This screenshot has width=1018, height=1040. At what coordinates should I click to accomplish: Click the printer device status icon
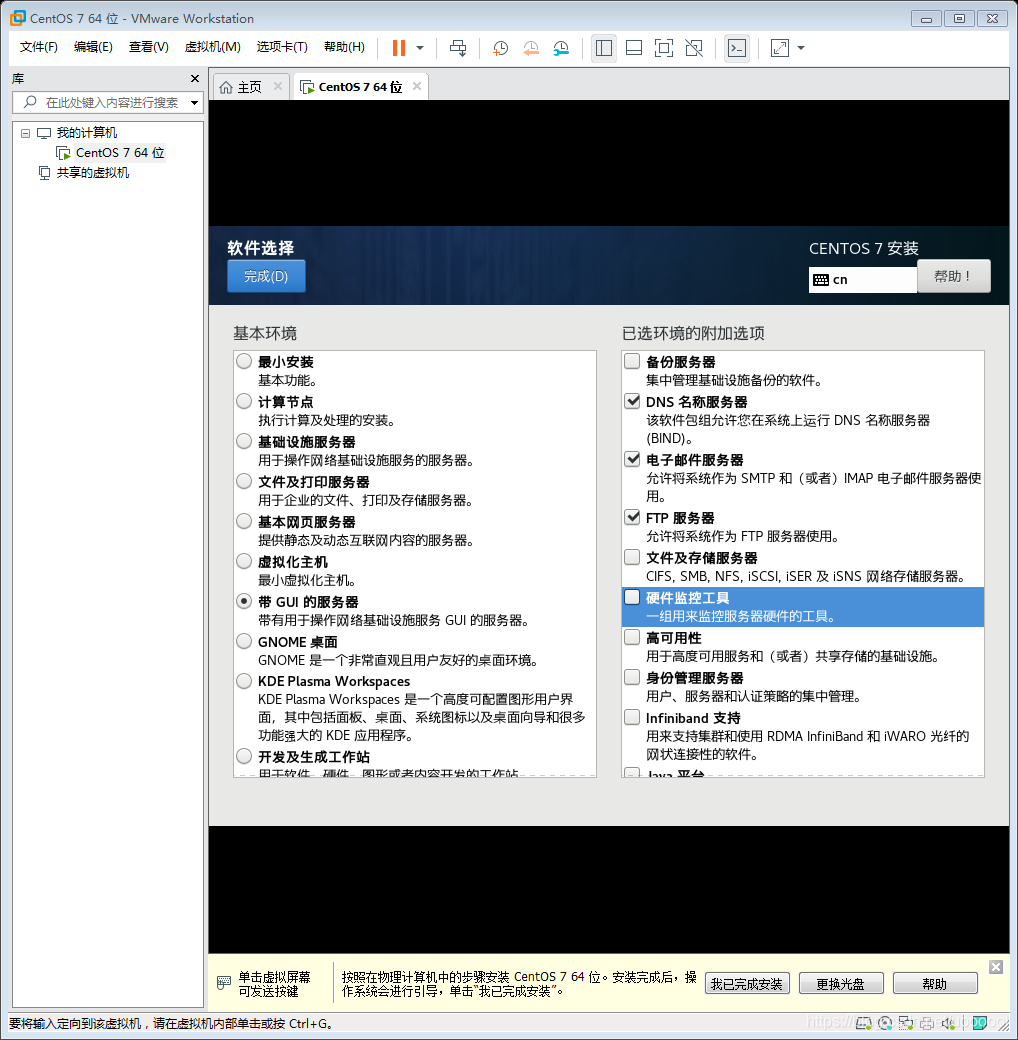point(927,1023)
